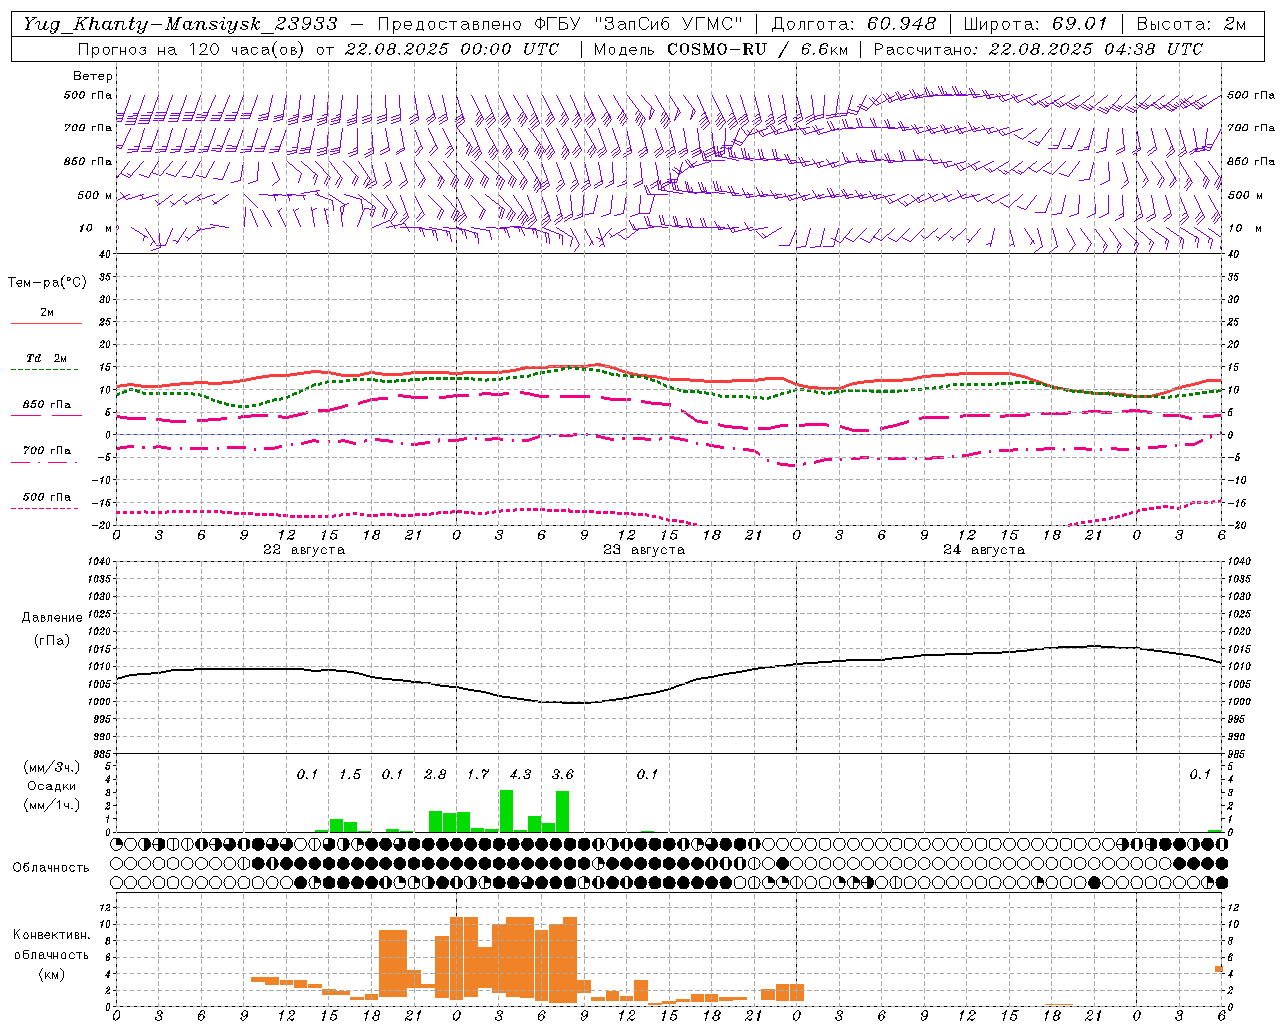1280x1024 pixels.
Task: Click the Давление panel label
Action: pos(52,618)
